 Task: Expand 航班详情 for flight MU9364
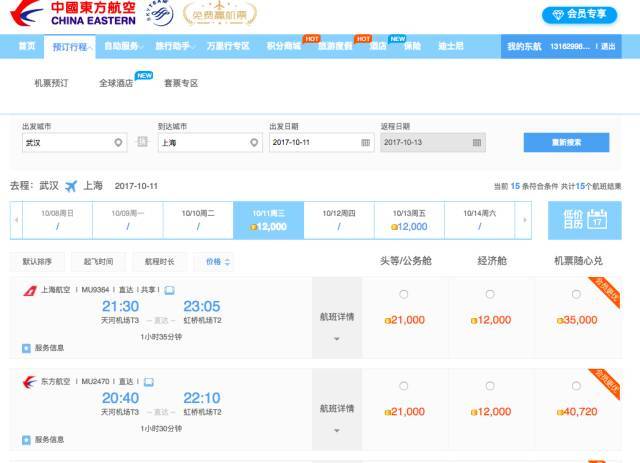(337, 318)
